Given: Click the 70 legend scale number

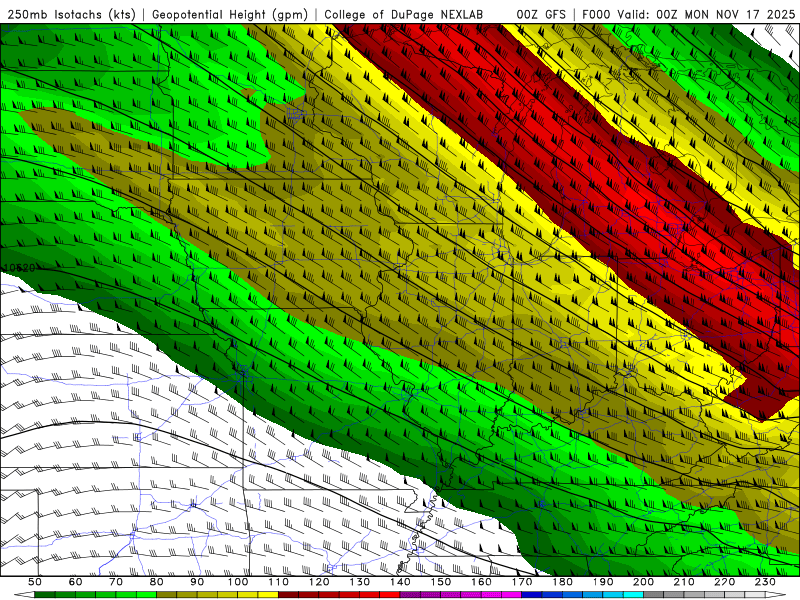Looking at the screenshot, I should click(116, 582).
